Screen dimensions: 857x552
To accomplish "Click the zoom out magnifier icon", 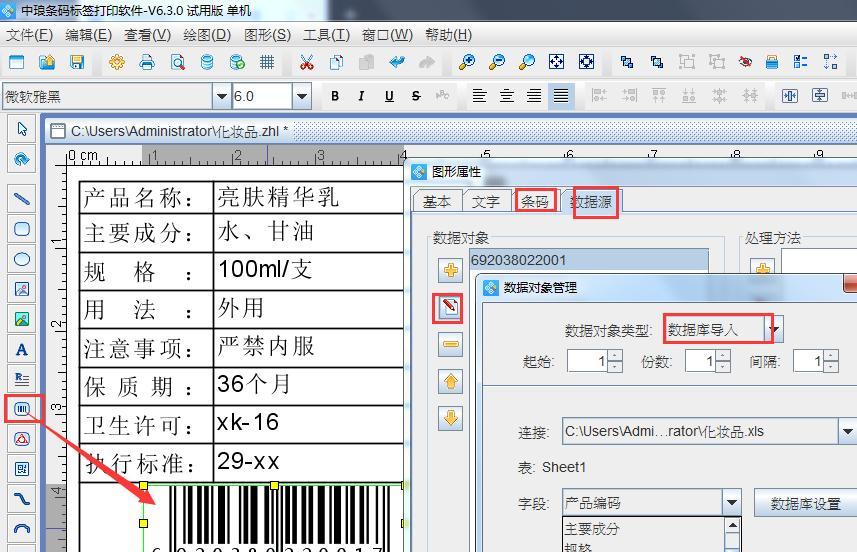I will pyautogui.click(x=497, y=62).
